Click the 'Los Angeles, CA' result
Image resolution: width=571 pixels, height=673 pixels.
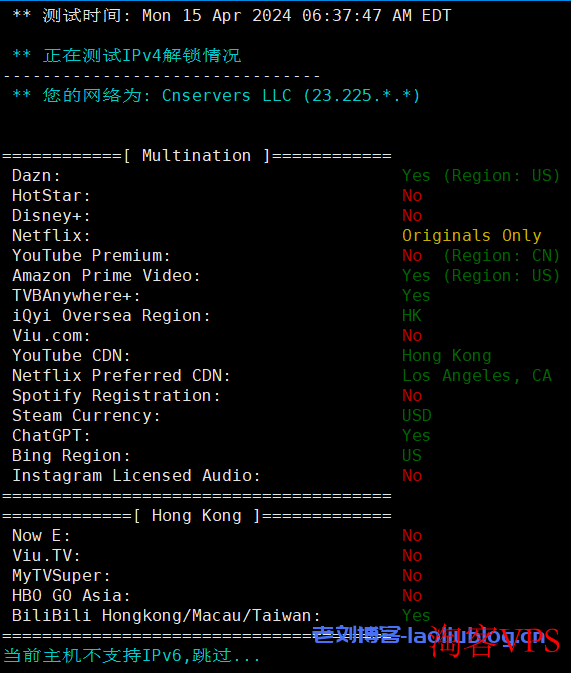tap(477, 375)
